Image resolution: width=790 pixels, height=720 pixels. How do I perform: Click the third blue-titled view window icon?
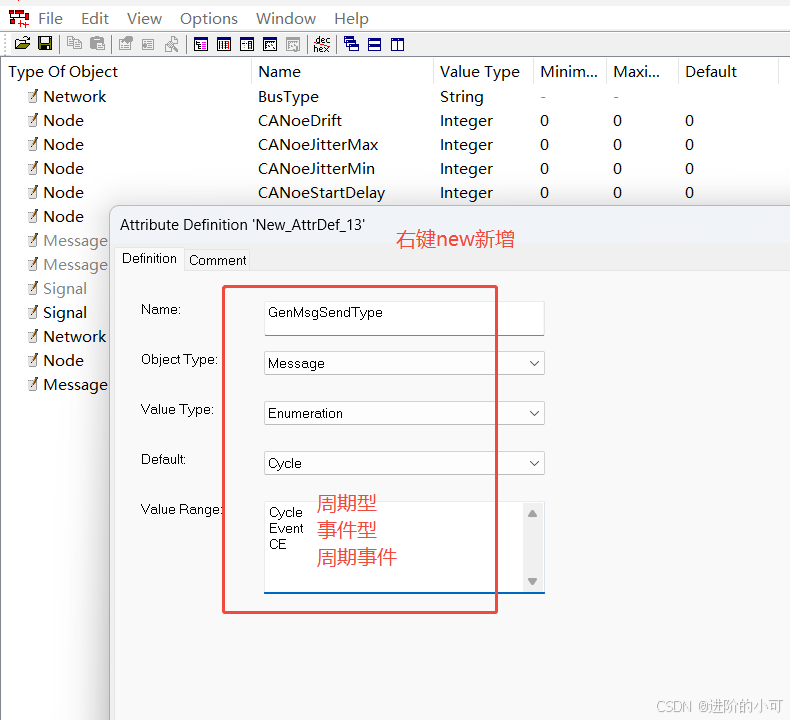pyautogui.click(x=247, y=44)
